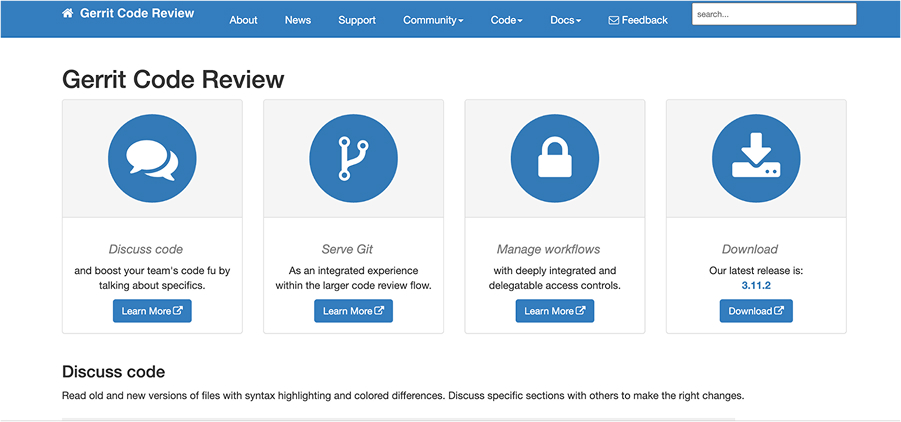The width and height of the screenshot is (901, 422).
Task: Click the 'Read old and new versions' paragraph
Action: pos(403,396)
